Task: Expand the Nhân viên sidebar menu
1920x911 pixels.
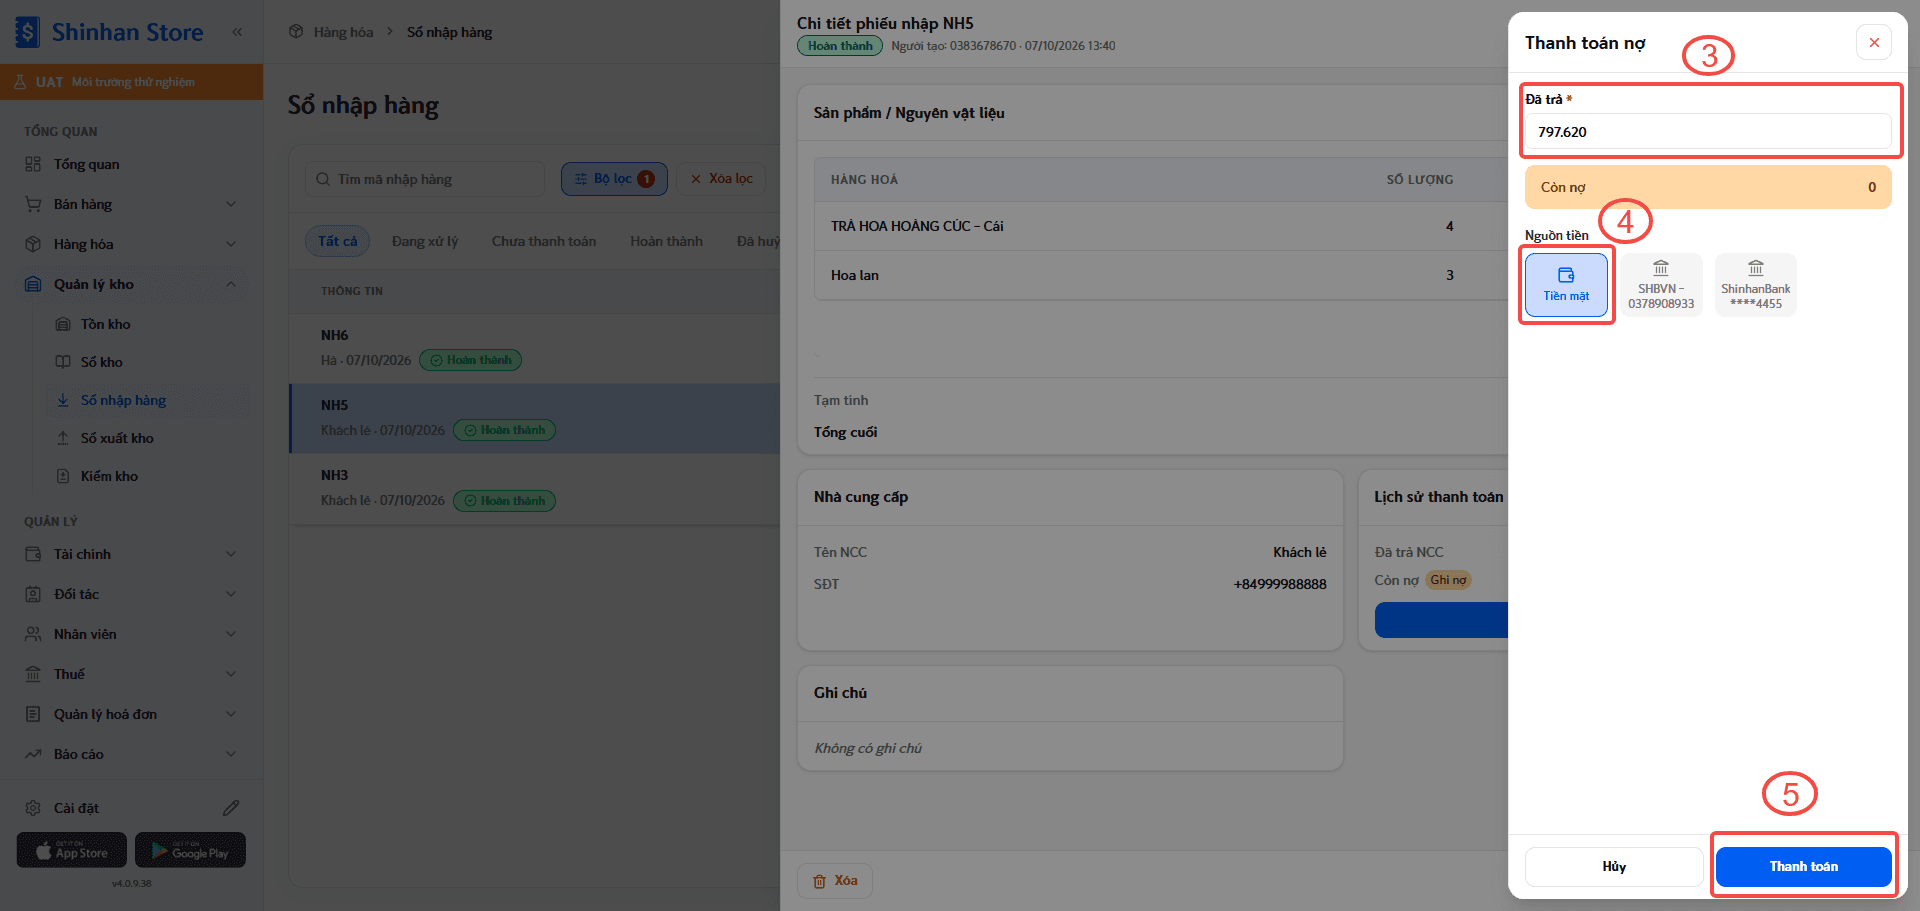Action: pyautogui.click(x=132, y=634)
